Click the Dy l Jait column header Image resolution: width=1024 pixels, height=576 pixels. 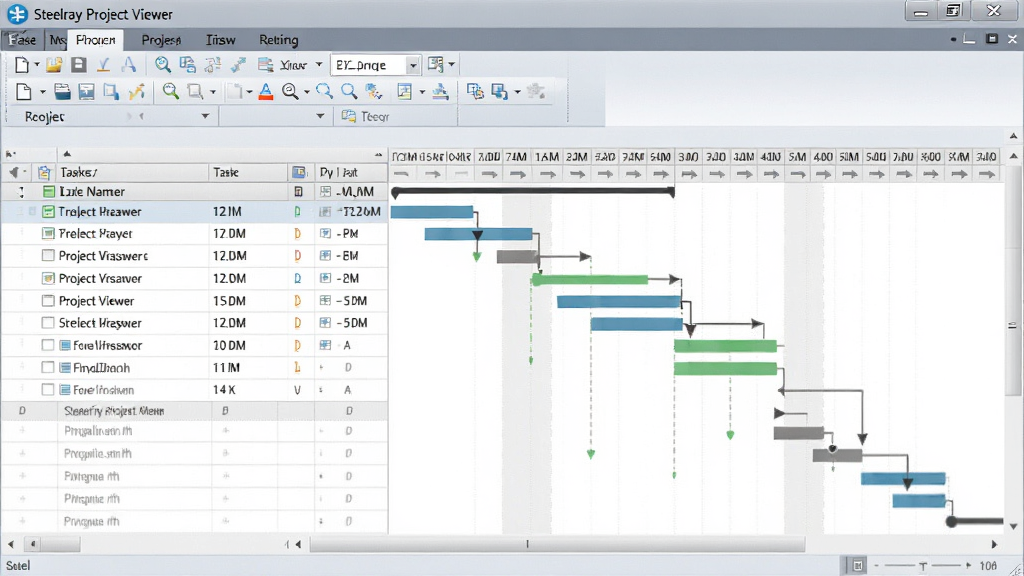pyautogui.click(x=350, y=172)
